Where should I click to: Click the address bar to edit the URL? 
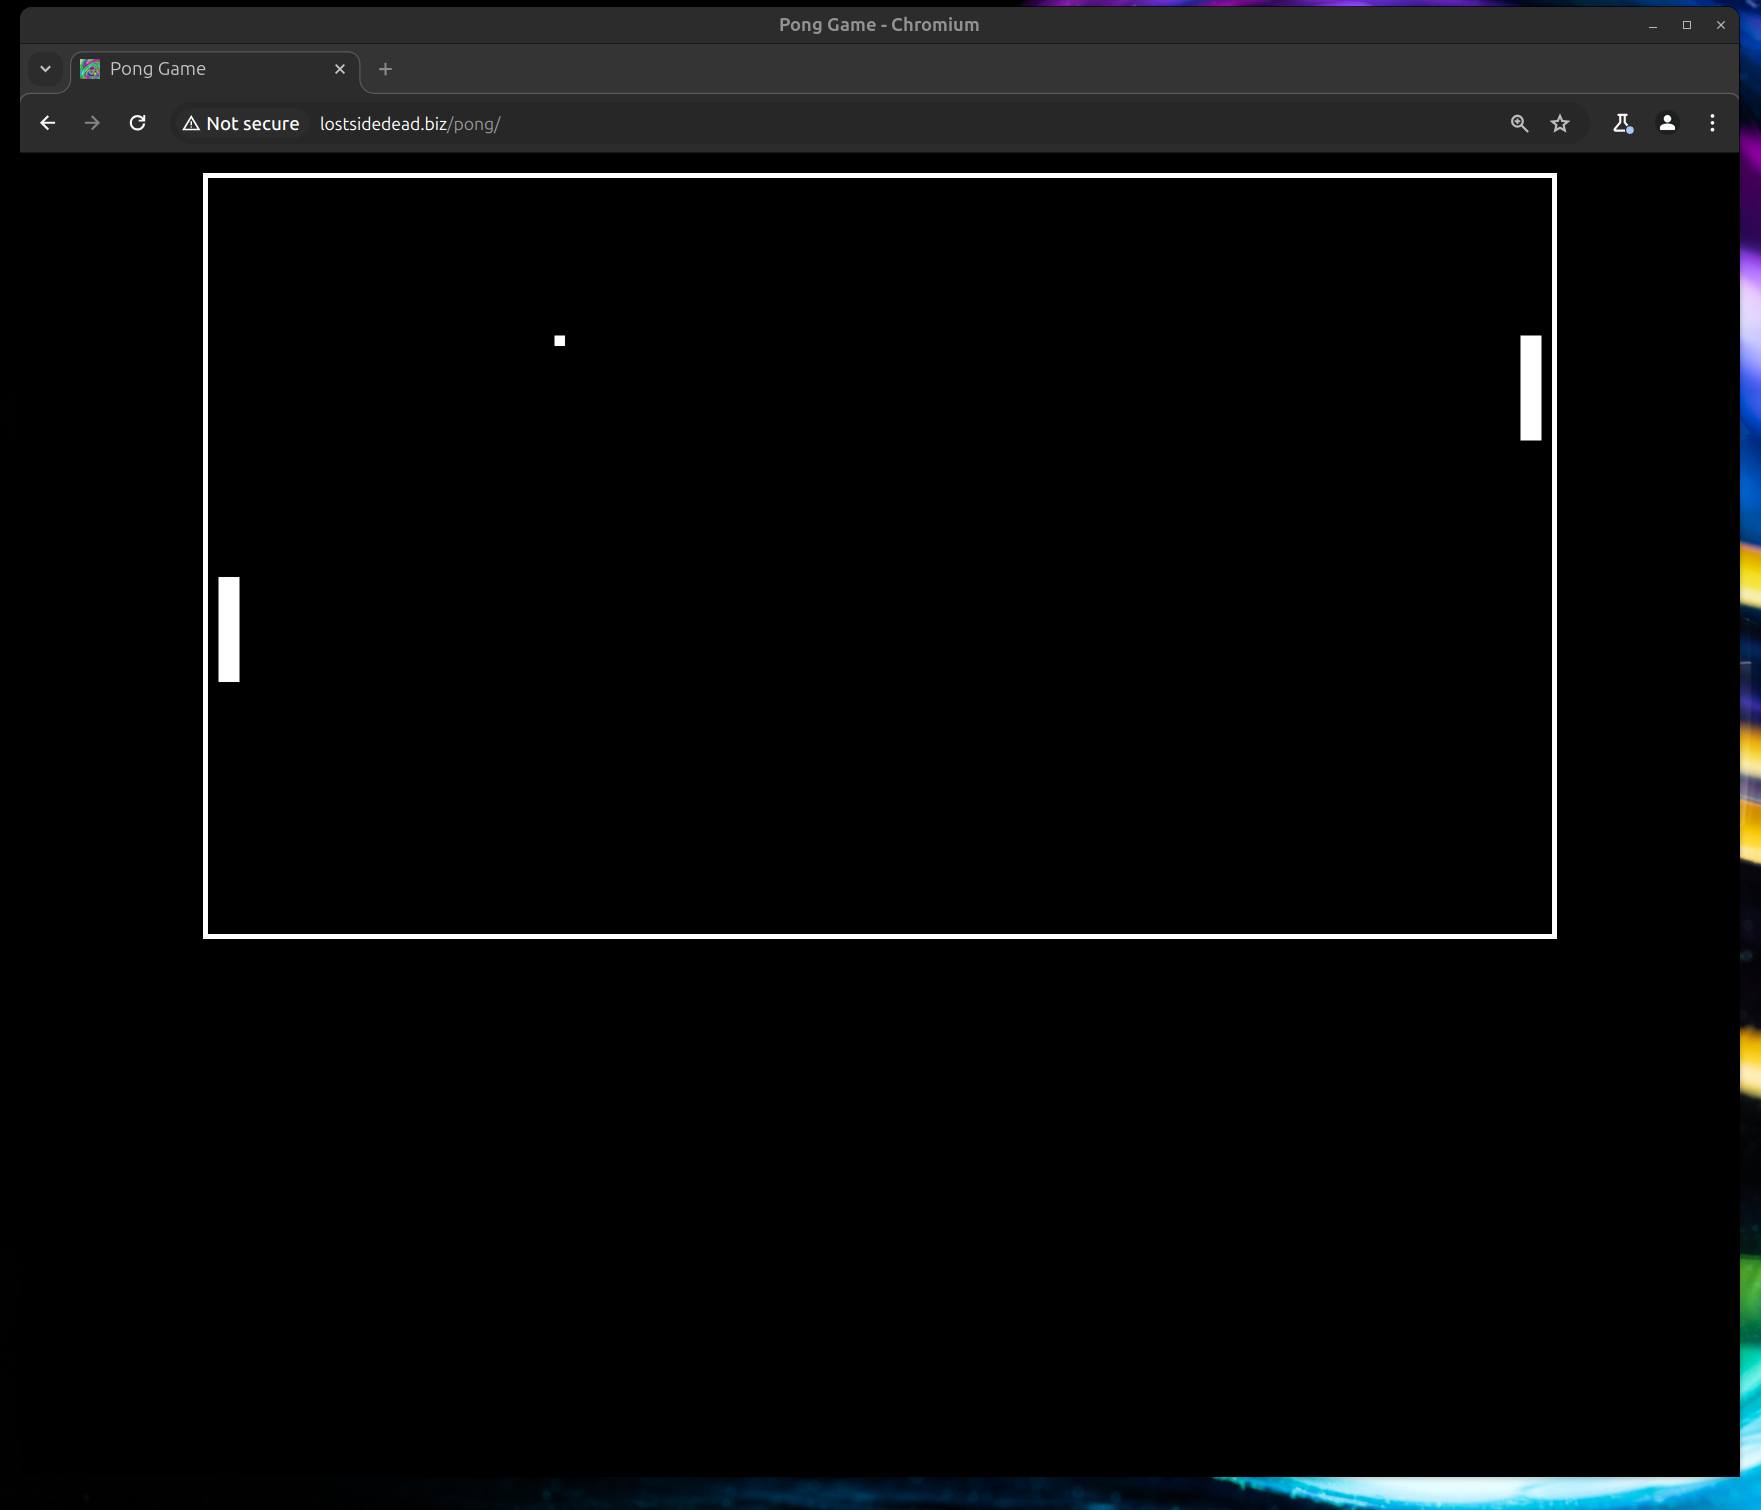(x=700, y=123)
